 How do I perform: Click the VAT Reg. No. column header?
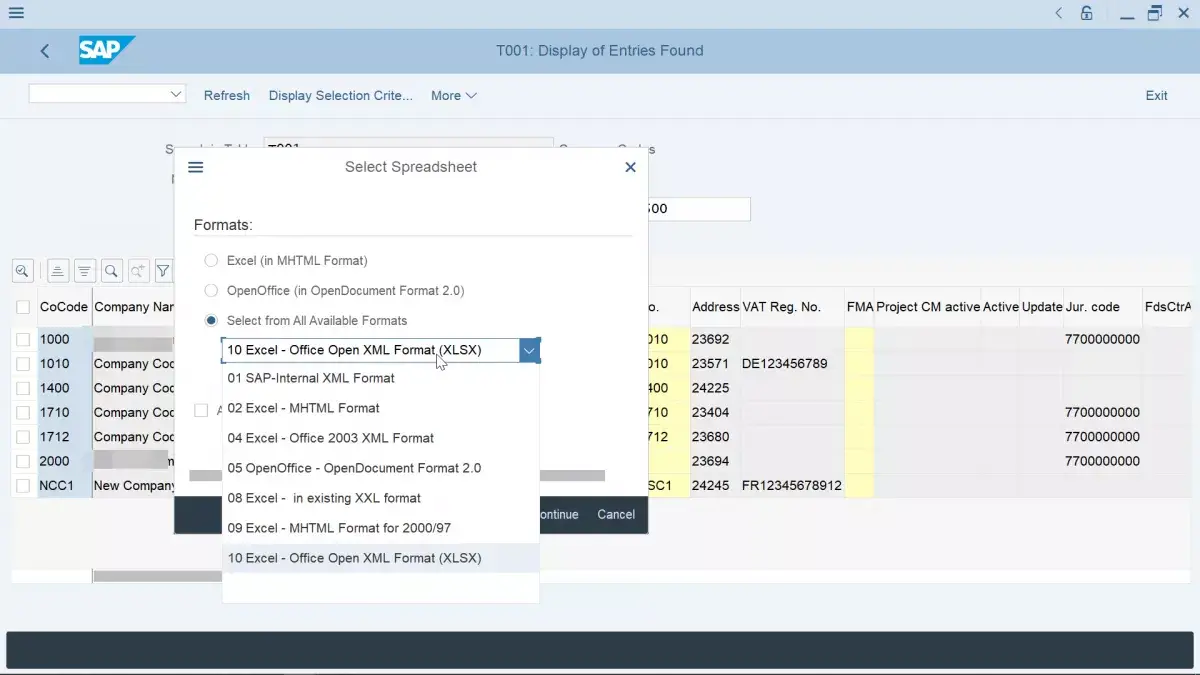(x=792, y=307)
